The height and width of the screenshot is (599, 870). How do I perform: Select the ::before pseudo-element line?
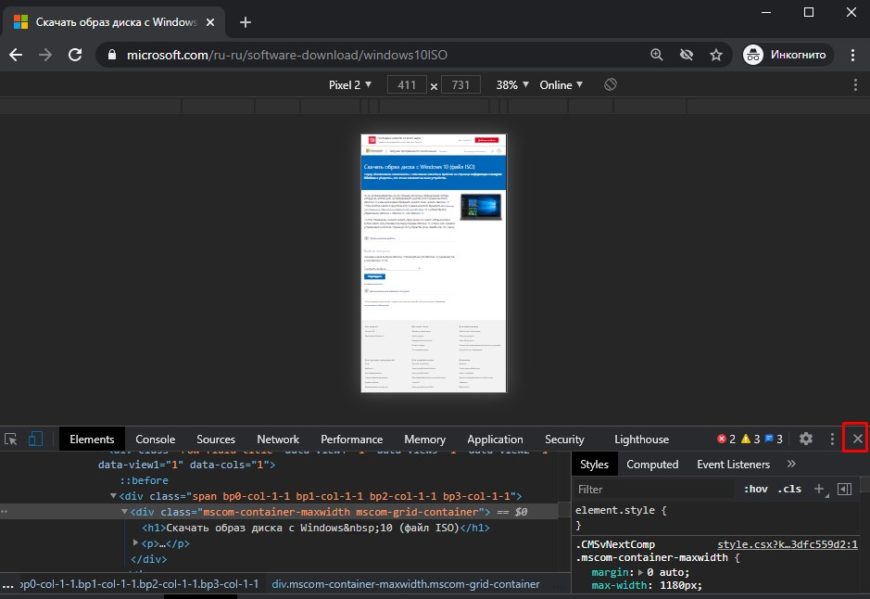[144, 480]
